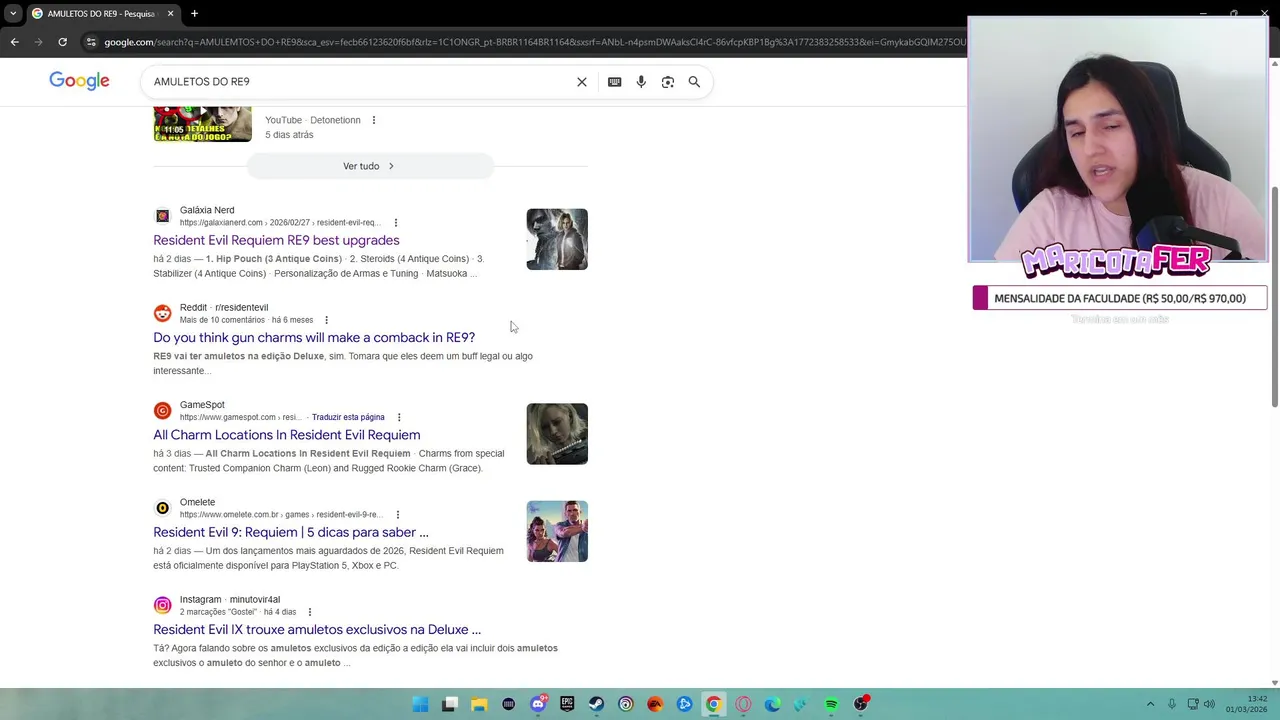This screenshot has width=1280, height=720.
Task: Open Resident Evil 9: Requiem 5 dicas link
Action: point(291,532)
